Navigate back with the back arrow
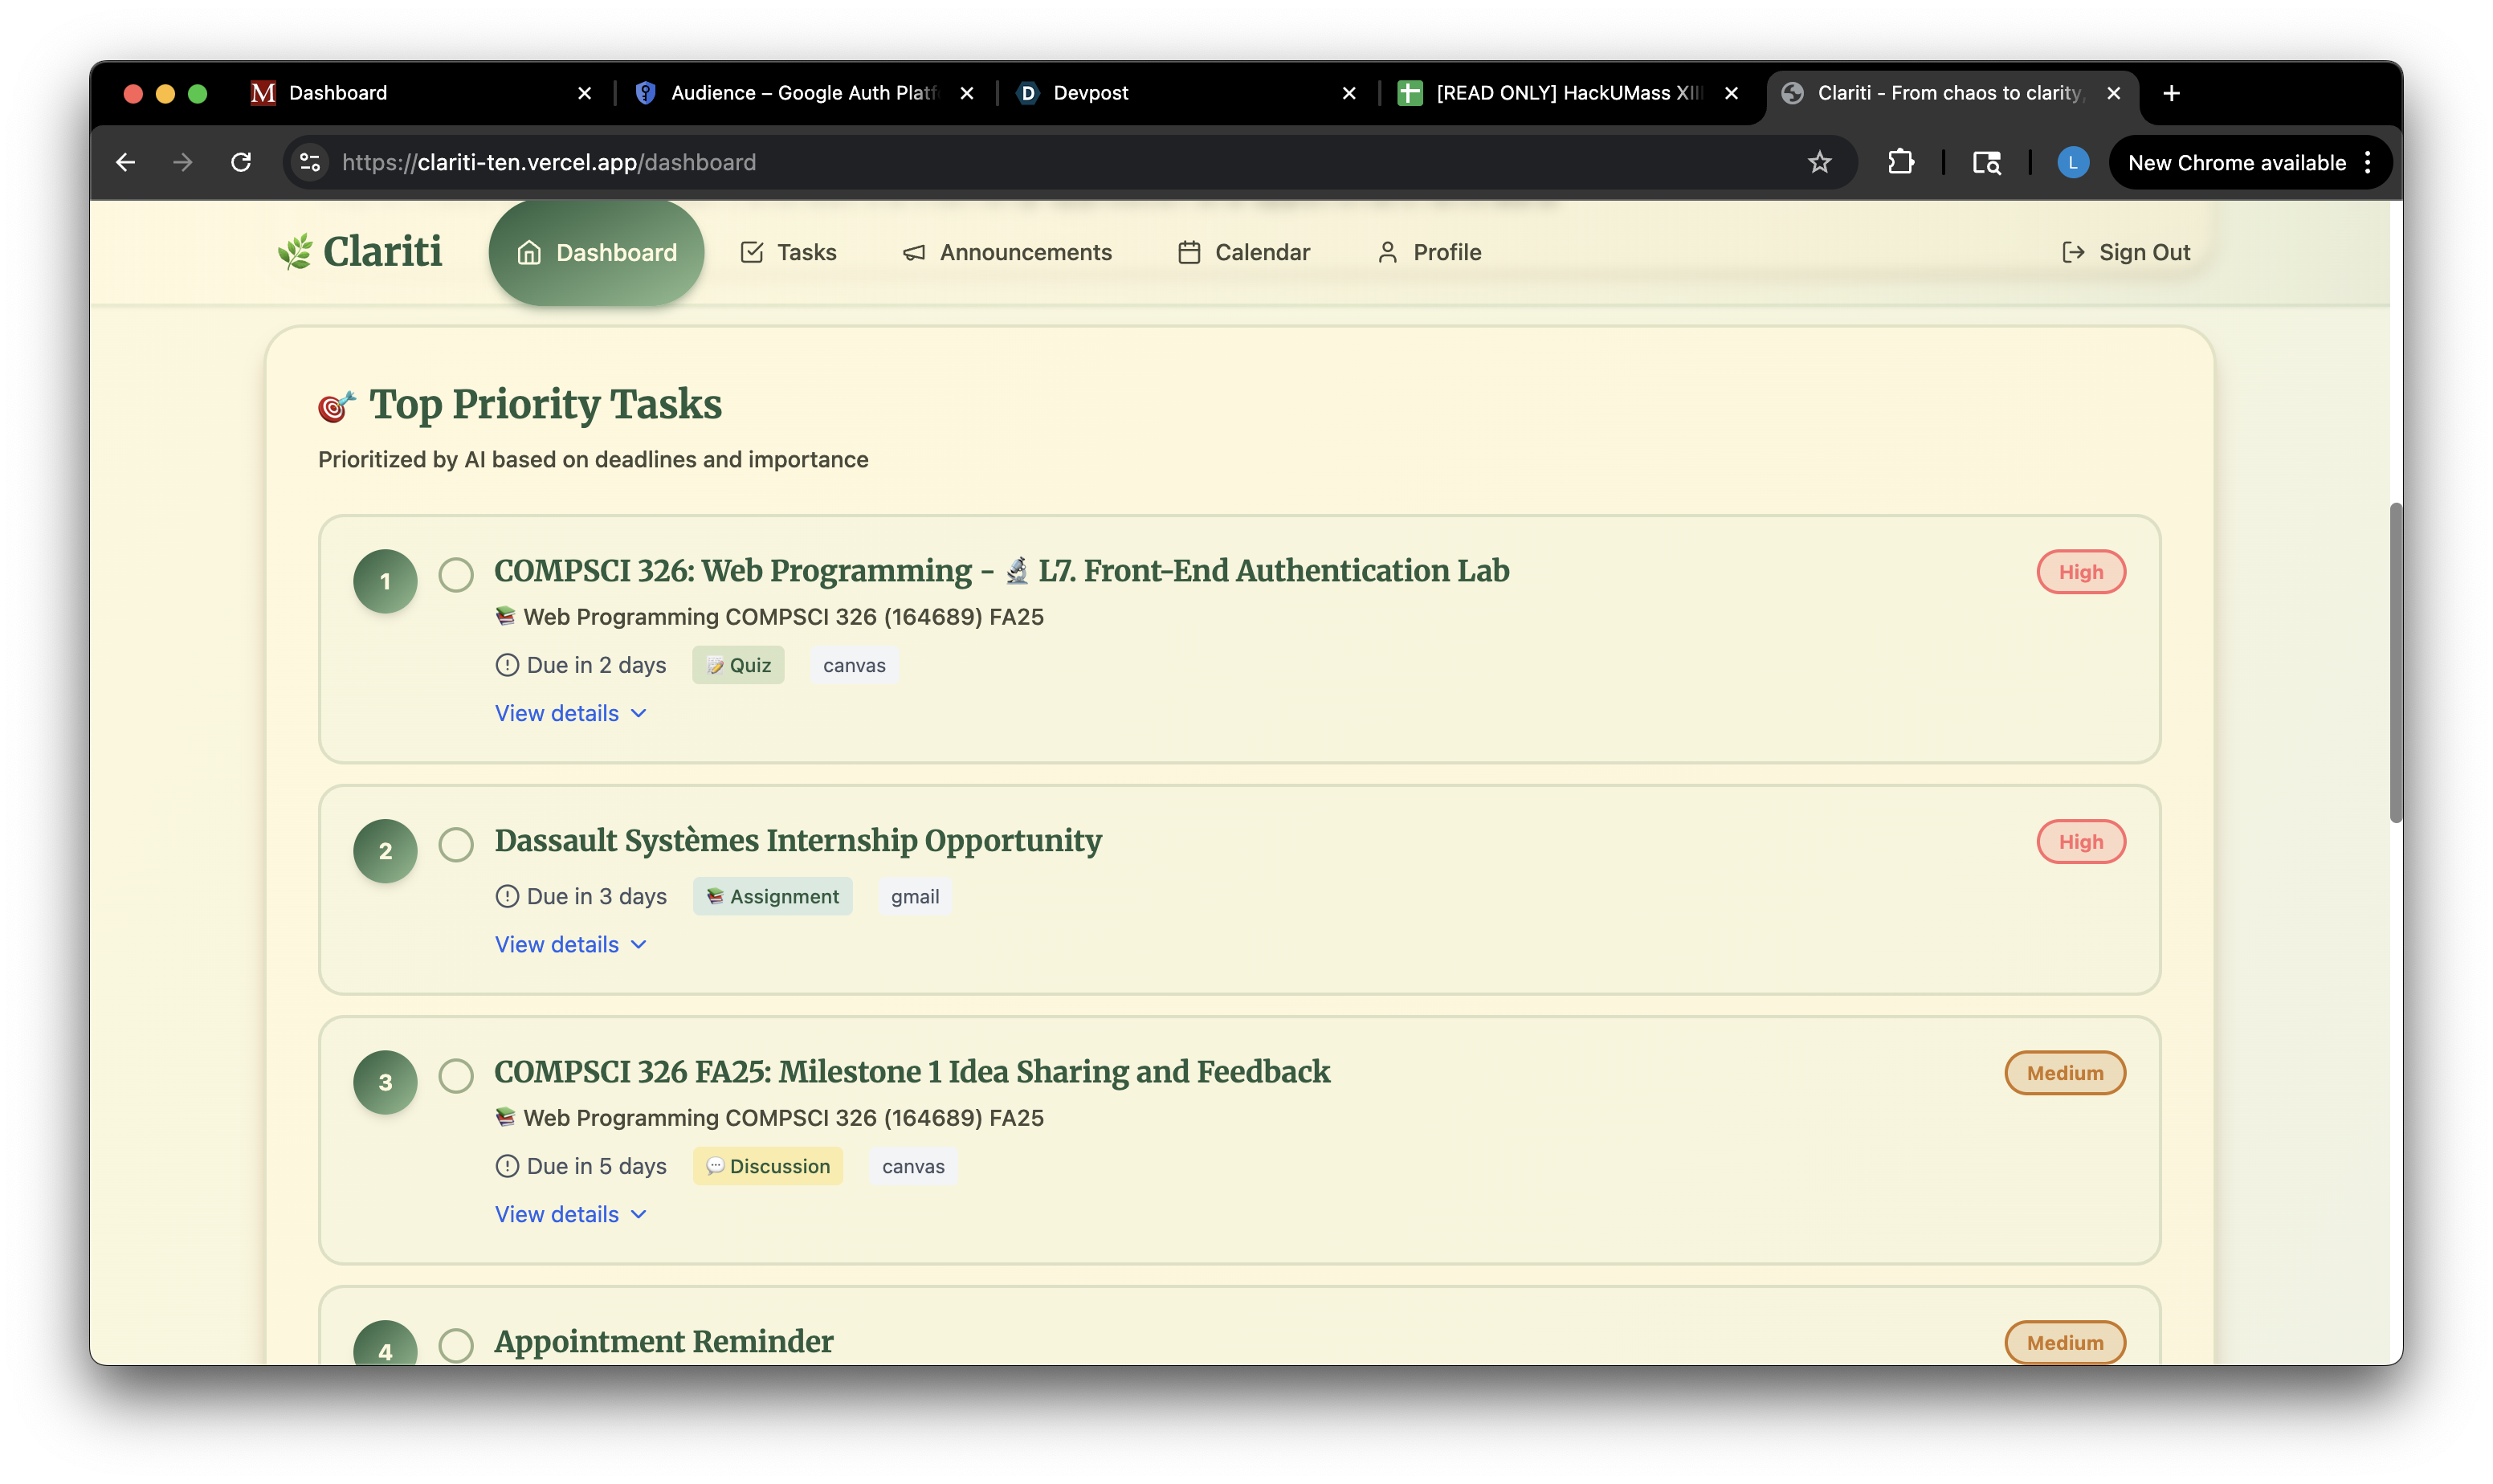Image resolution: width=2493 pixels, height=1484 pixels. click(x=125, y=162)
